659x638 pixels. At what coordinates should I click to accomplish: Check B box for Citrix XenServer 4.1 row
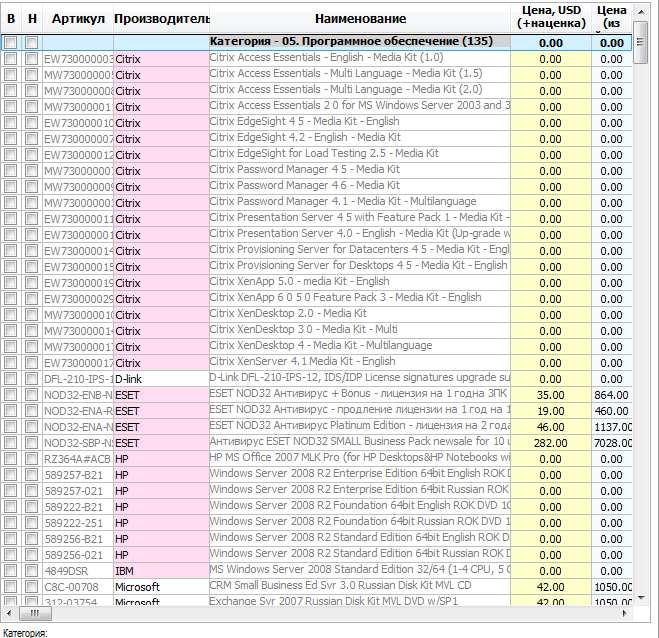coord(11,362)
